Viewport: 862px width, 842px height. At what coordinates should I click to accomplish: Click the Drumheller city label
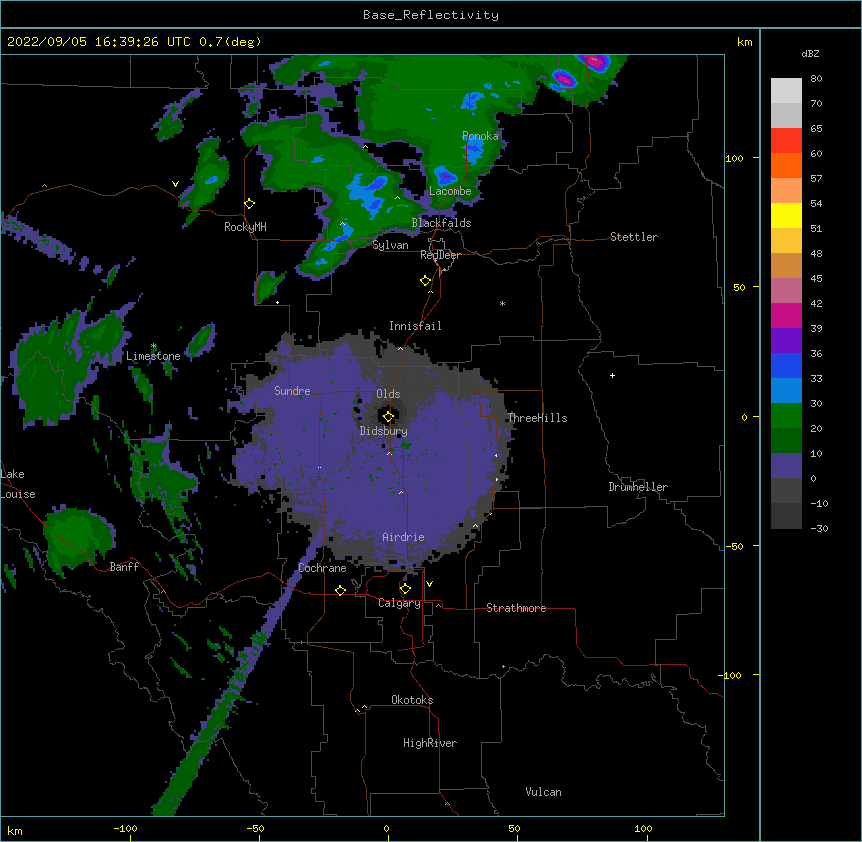click(638, 487)
